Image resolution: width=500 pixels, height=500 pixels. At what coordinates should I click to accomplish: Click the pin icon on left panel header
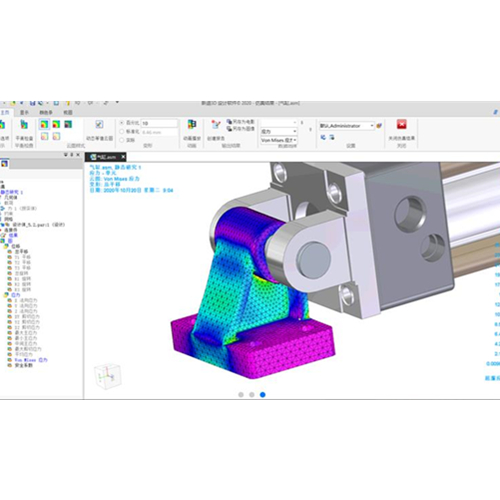coord(72,155)
